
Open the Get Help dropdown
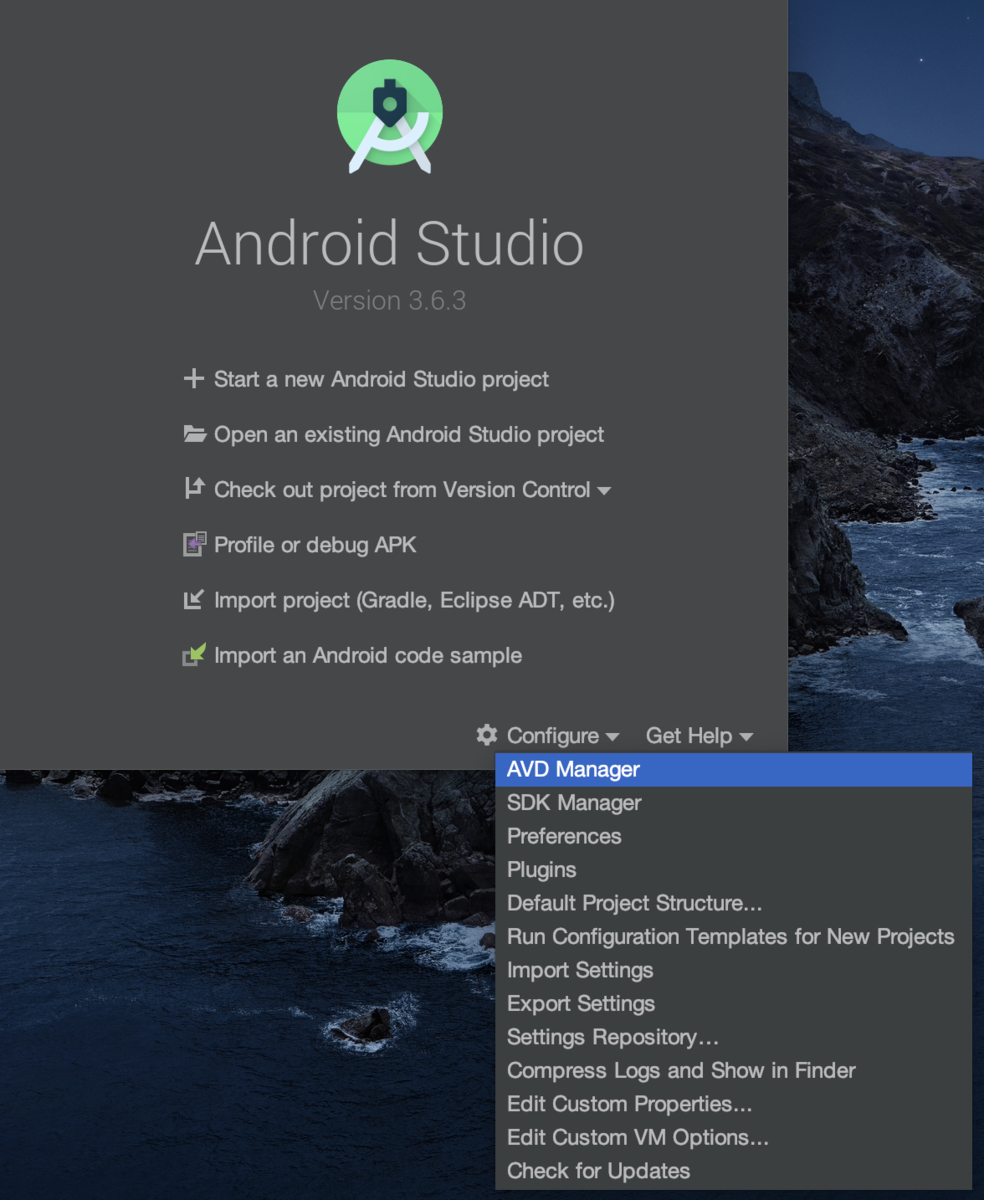[699, 736]
